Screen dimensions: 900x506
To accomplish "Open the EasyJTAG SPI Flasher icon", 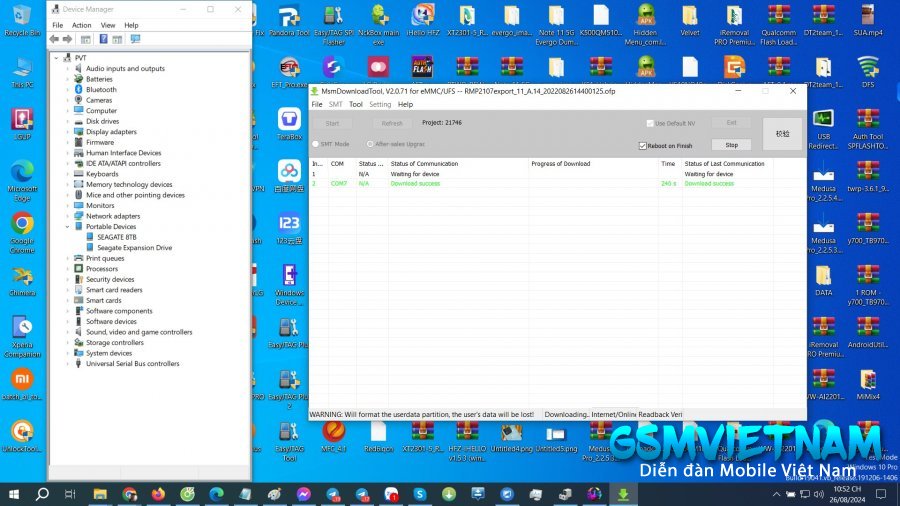I will click(333, 25).
